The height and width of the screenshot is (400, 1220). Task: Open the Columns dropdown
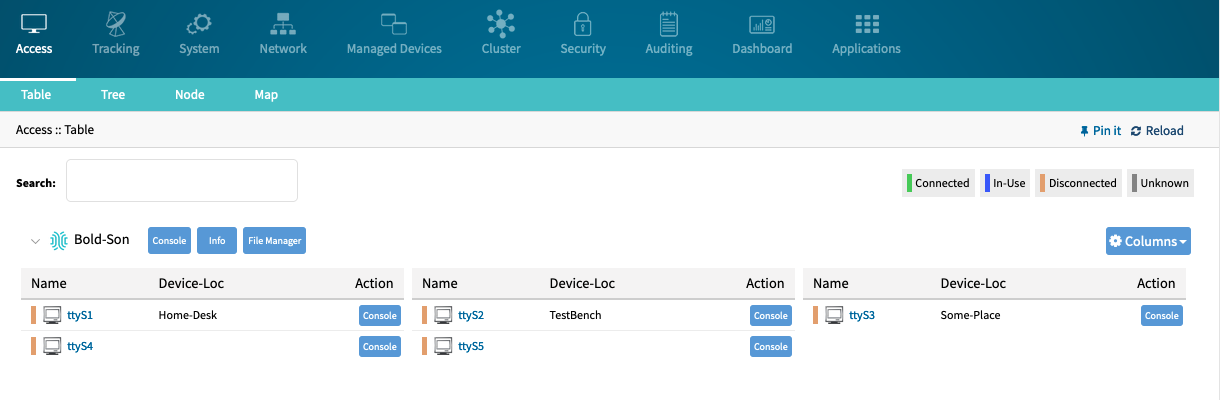(x=1148, y=241)
